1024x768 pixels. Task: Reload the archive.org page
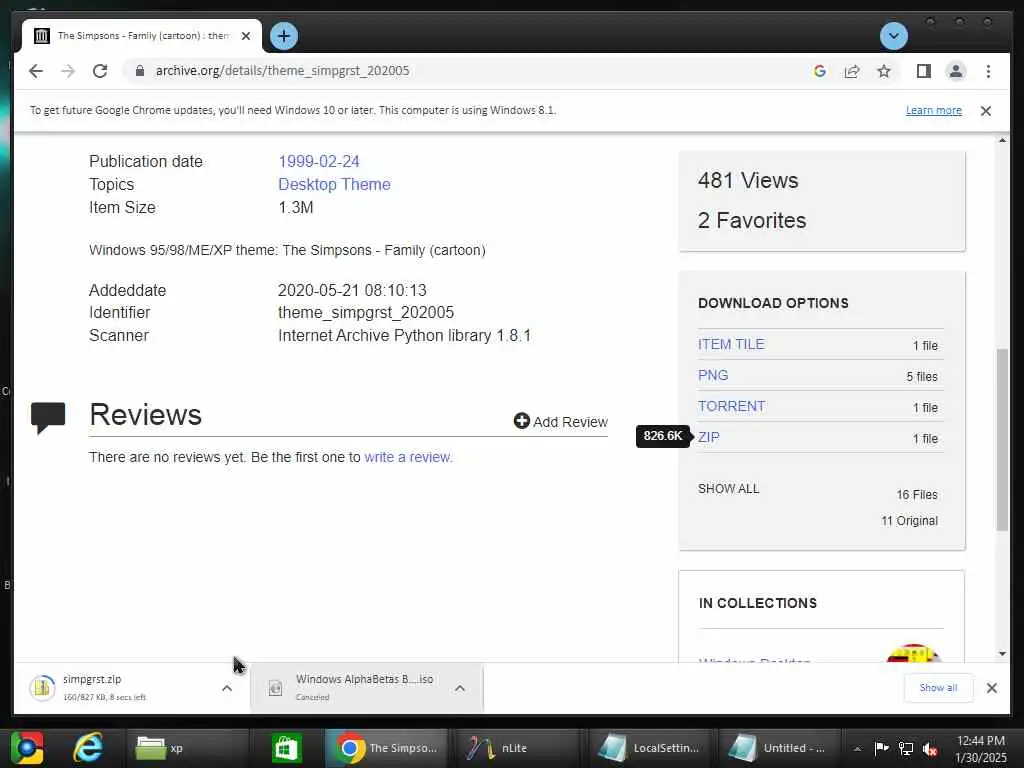100,71
